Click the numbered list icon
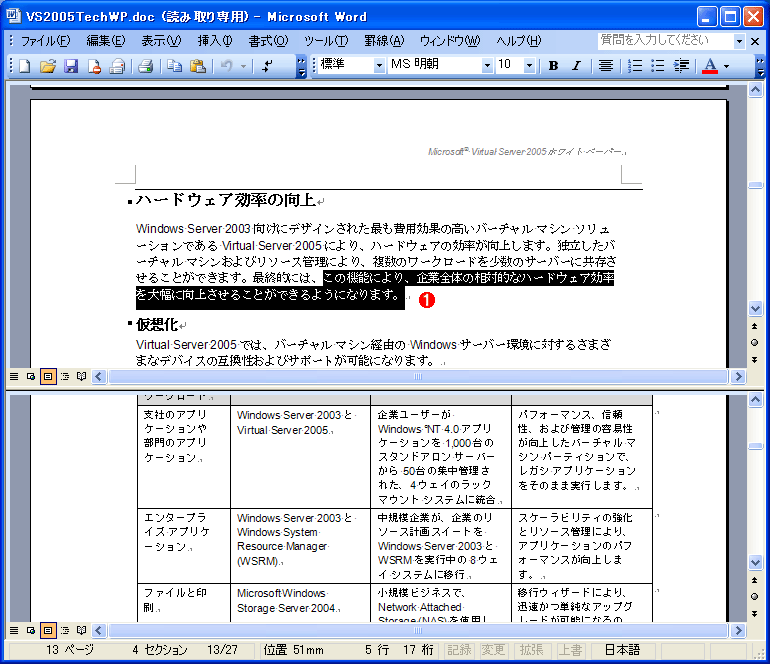This screenshot has height=664, width=770. click(635, 65)
